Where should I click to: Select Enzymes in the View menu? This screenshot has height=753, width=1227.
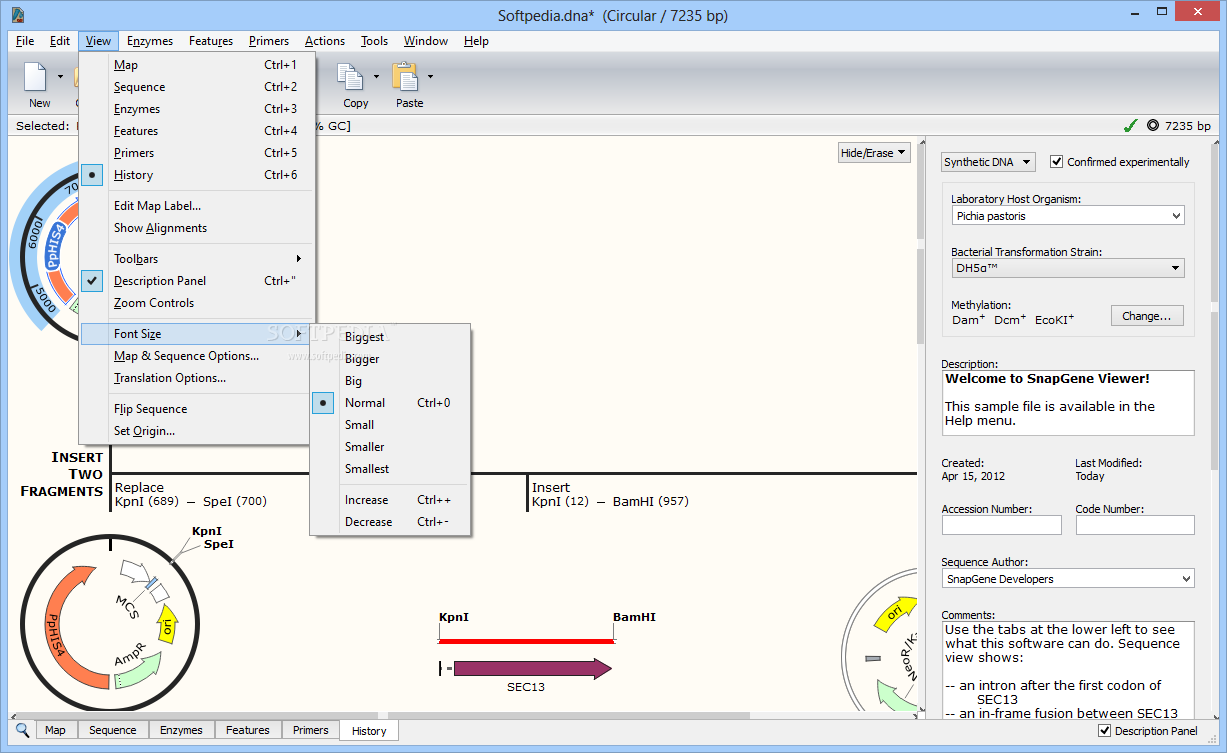tap(198, 109)
